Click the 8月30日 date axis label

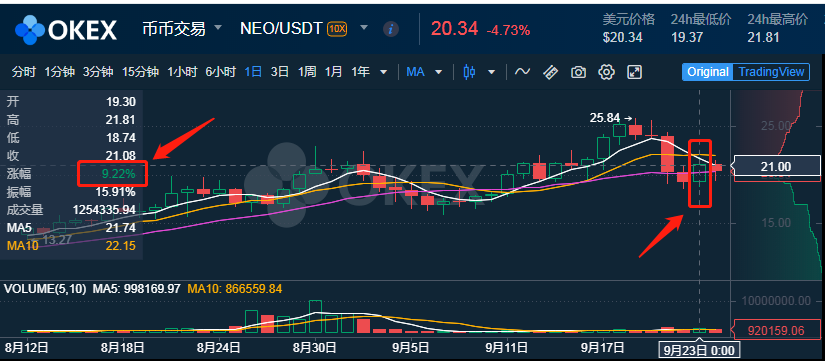click(x=315, y=348)
